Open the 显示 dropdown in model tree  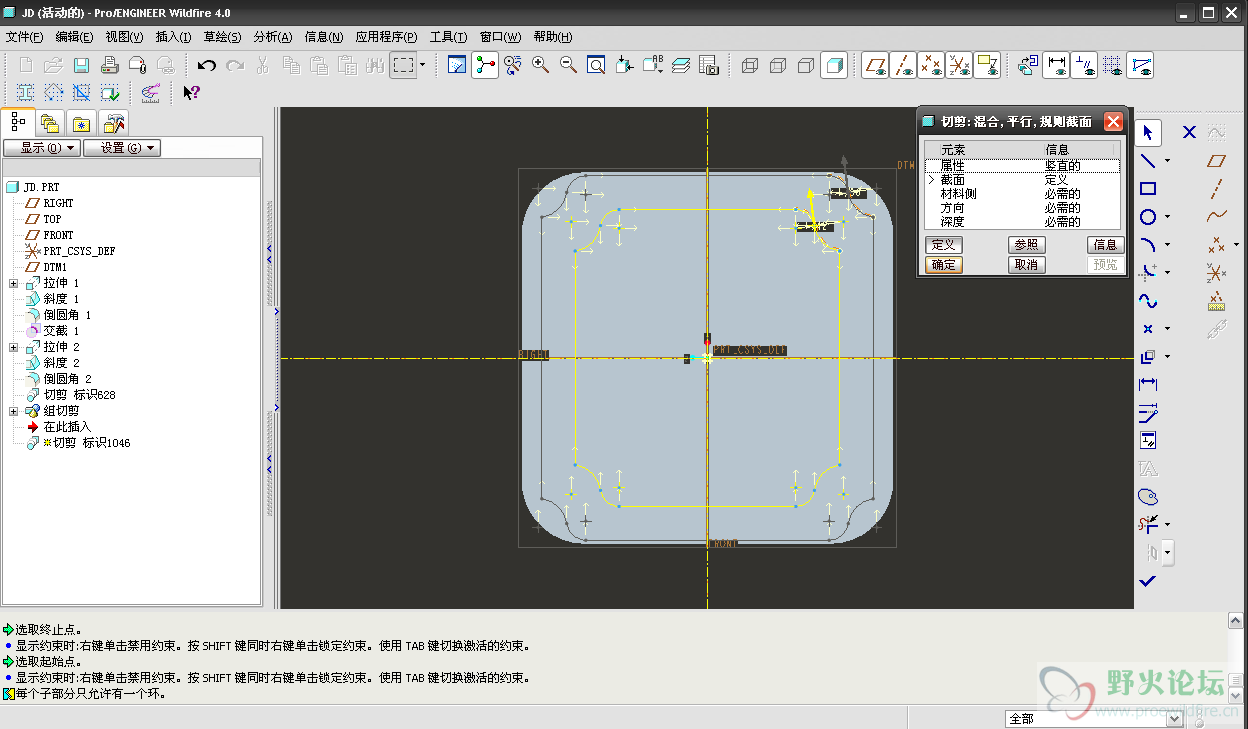41,148
